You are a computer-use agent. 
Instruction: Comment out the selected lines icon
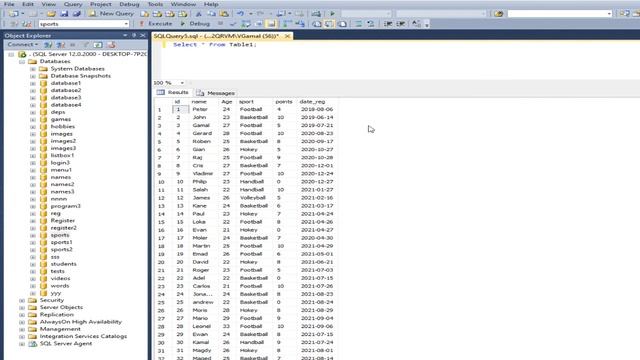coord(358,24)
